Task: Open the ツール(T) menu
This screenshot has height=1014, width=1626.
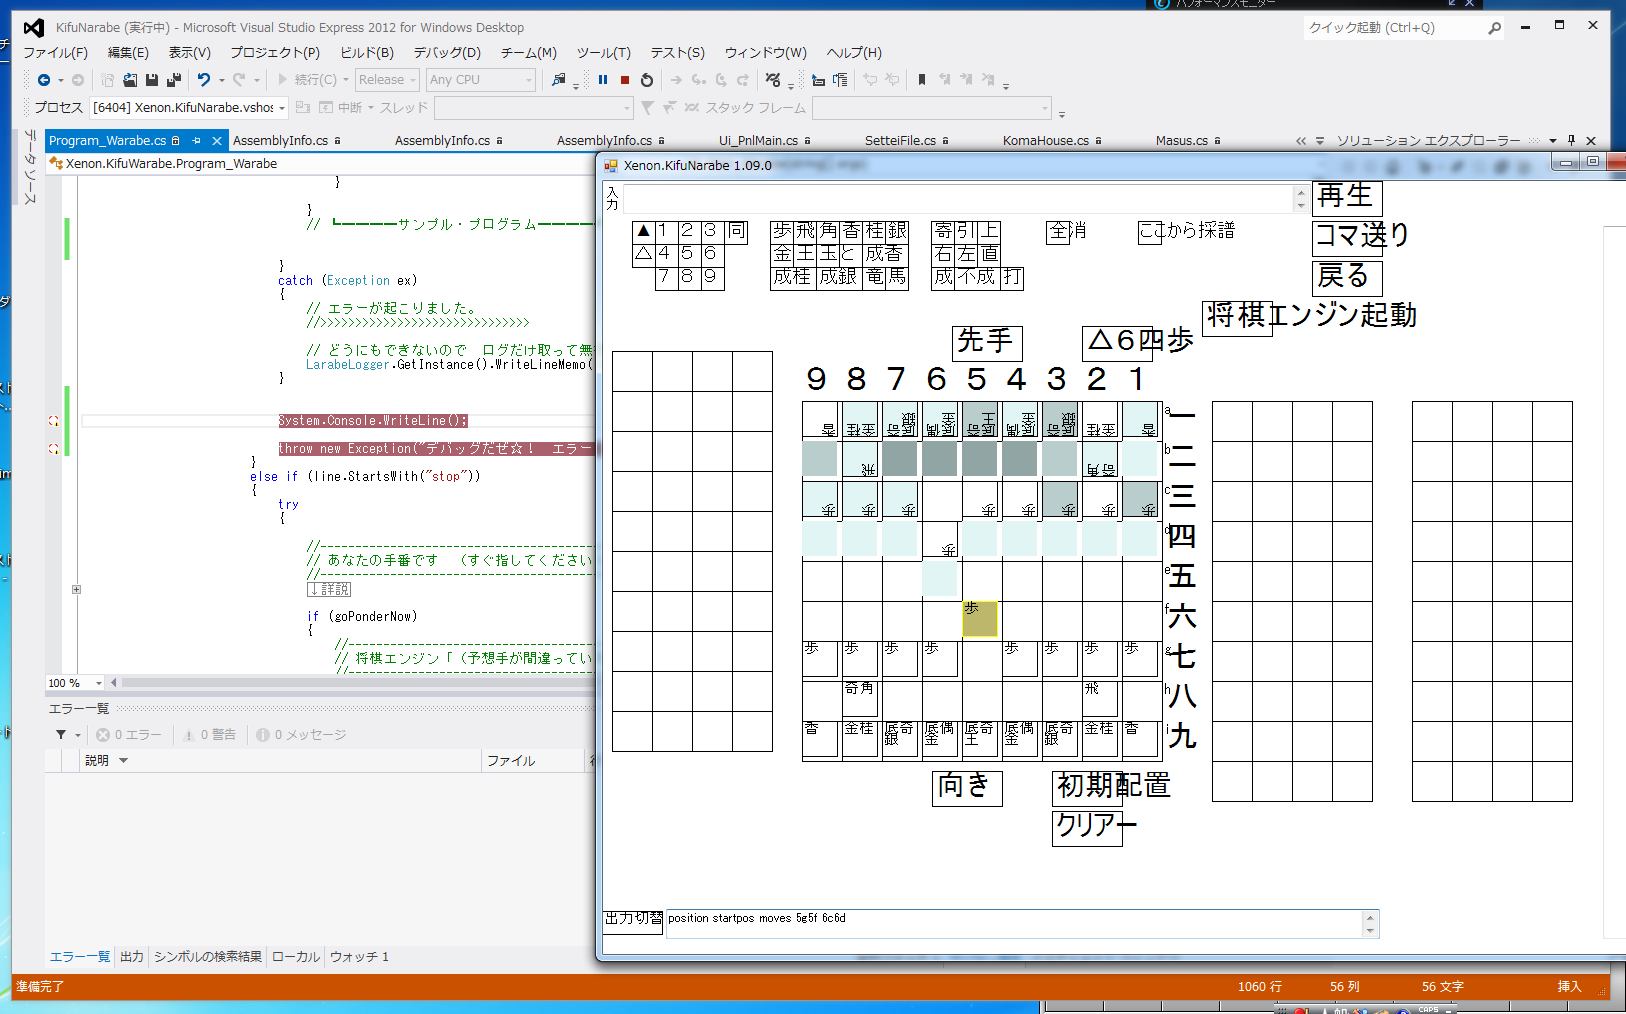Action: coord(603,53)
